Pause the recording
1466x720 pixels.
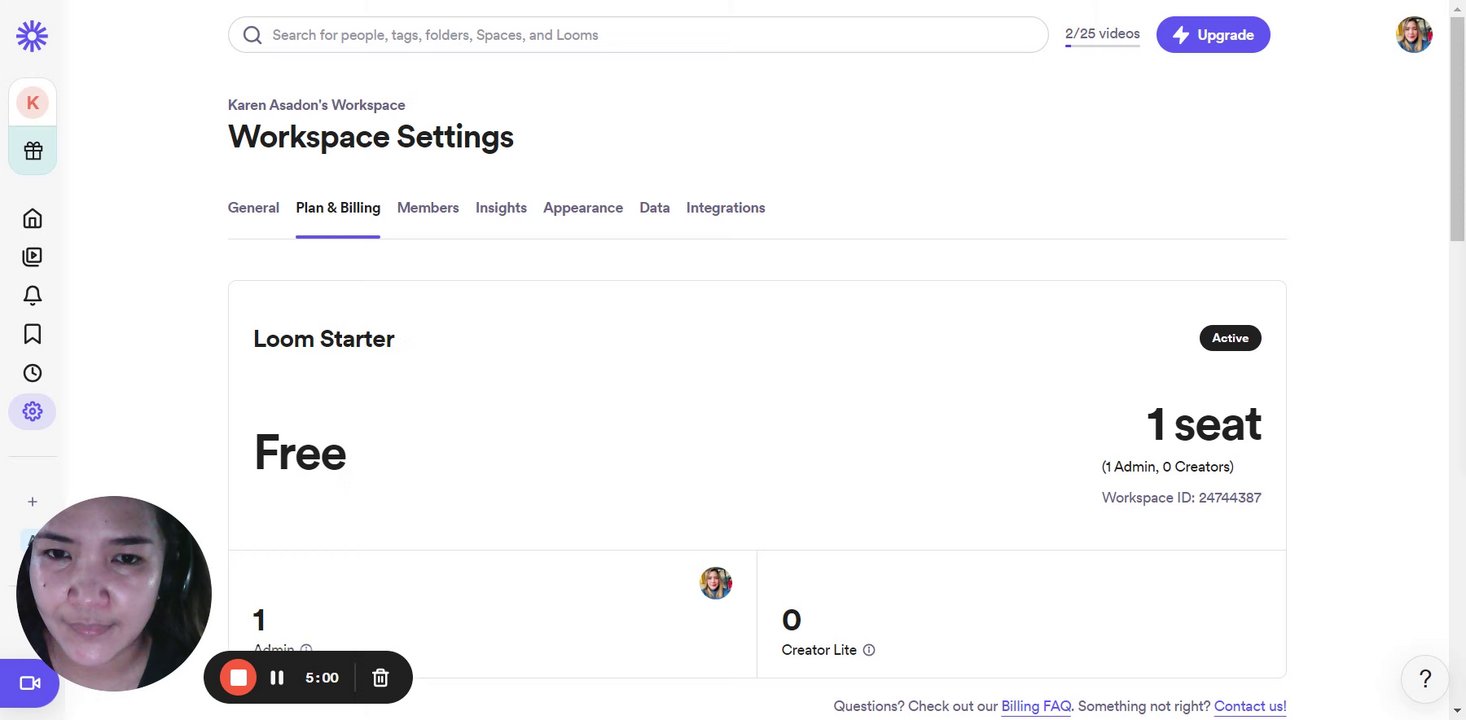click(277, 678)
